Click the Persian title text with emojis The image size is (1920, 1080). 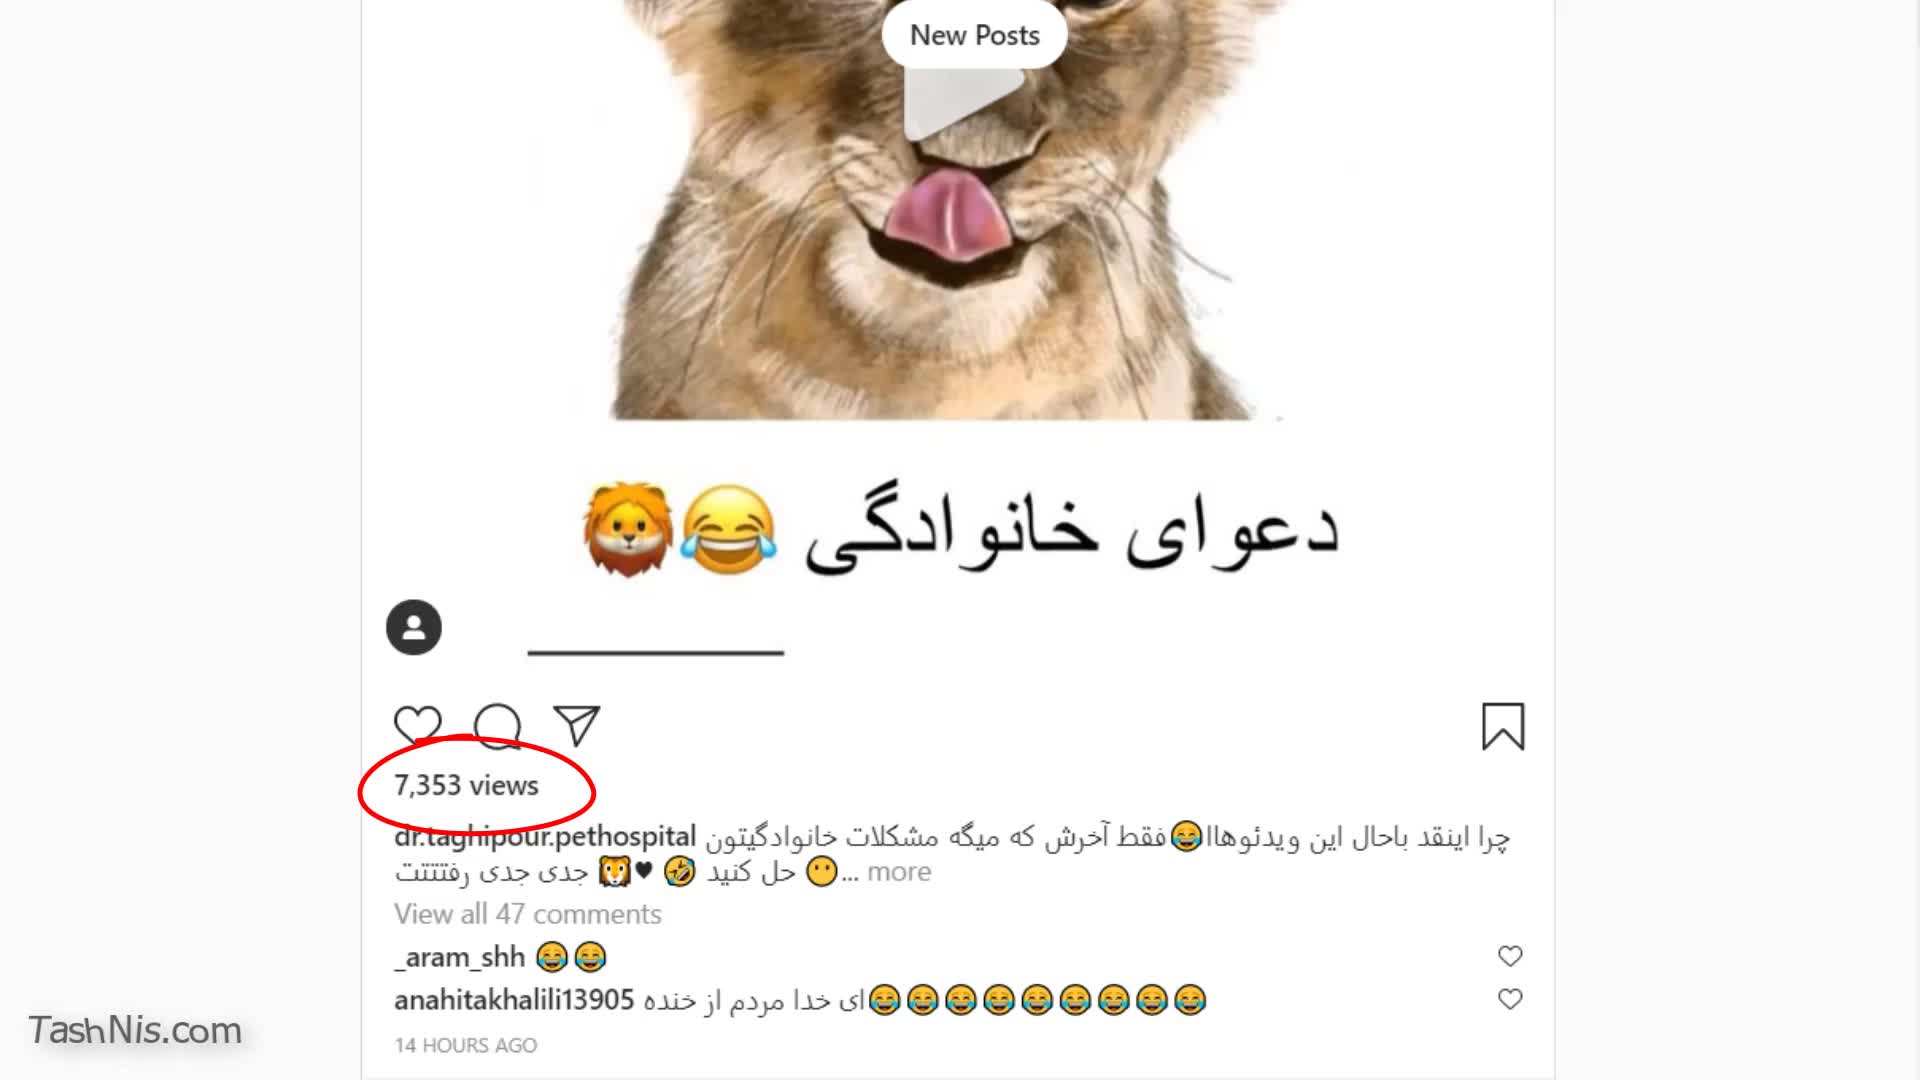(x=960, y=530)
